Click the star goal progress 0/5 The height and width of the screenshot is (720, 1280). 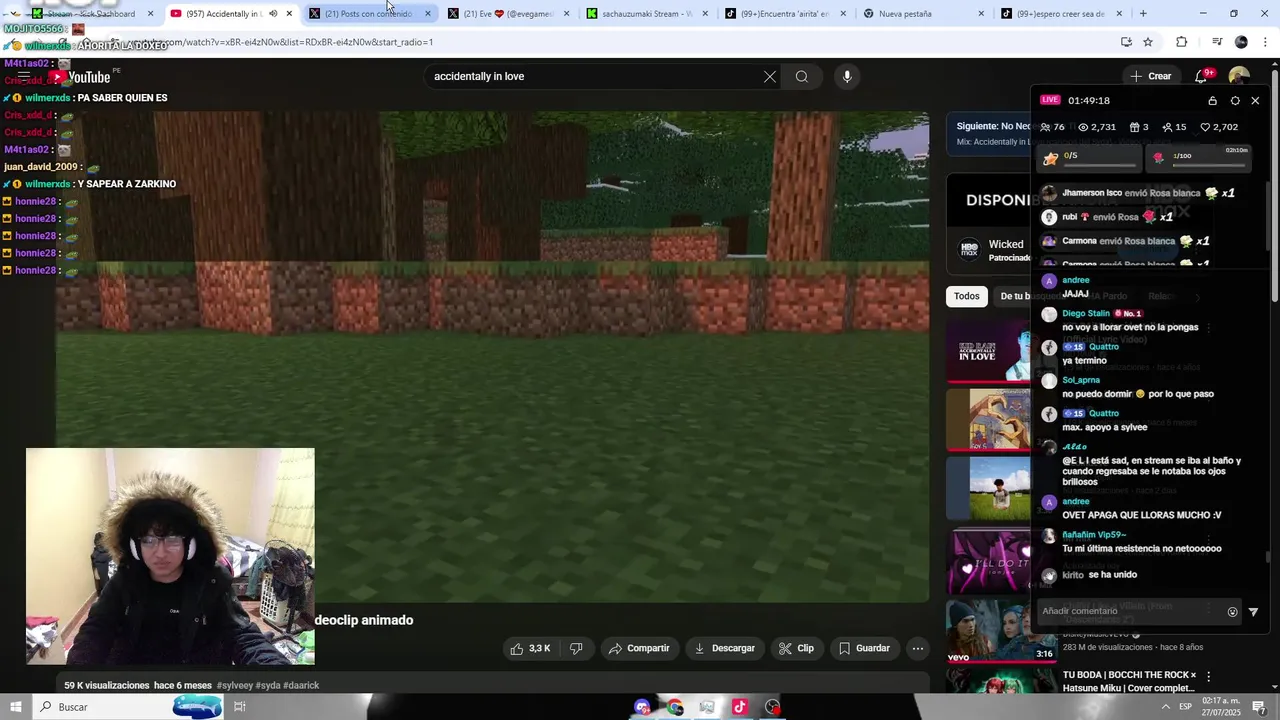pos(1087,157)
